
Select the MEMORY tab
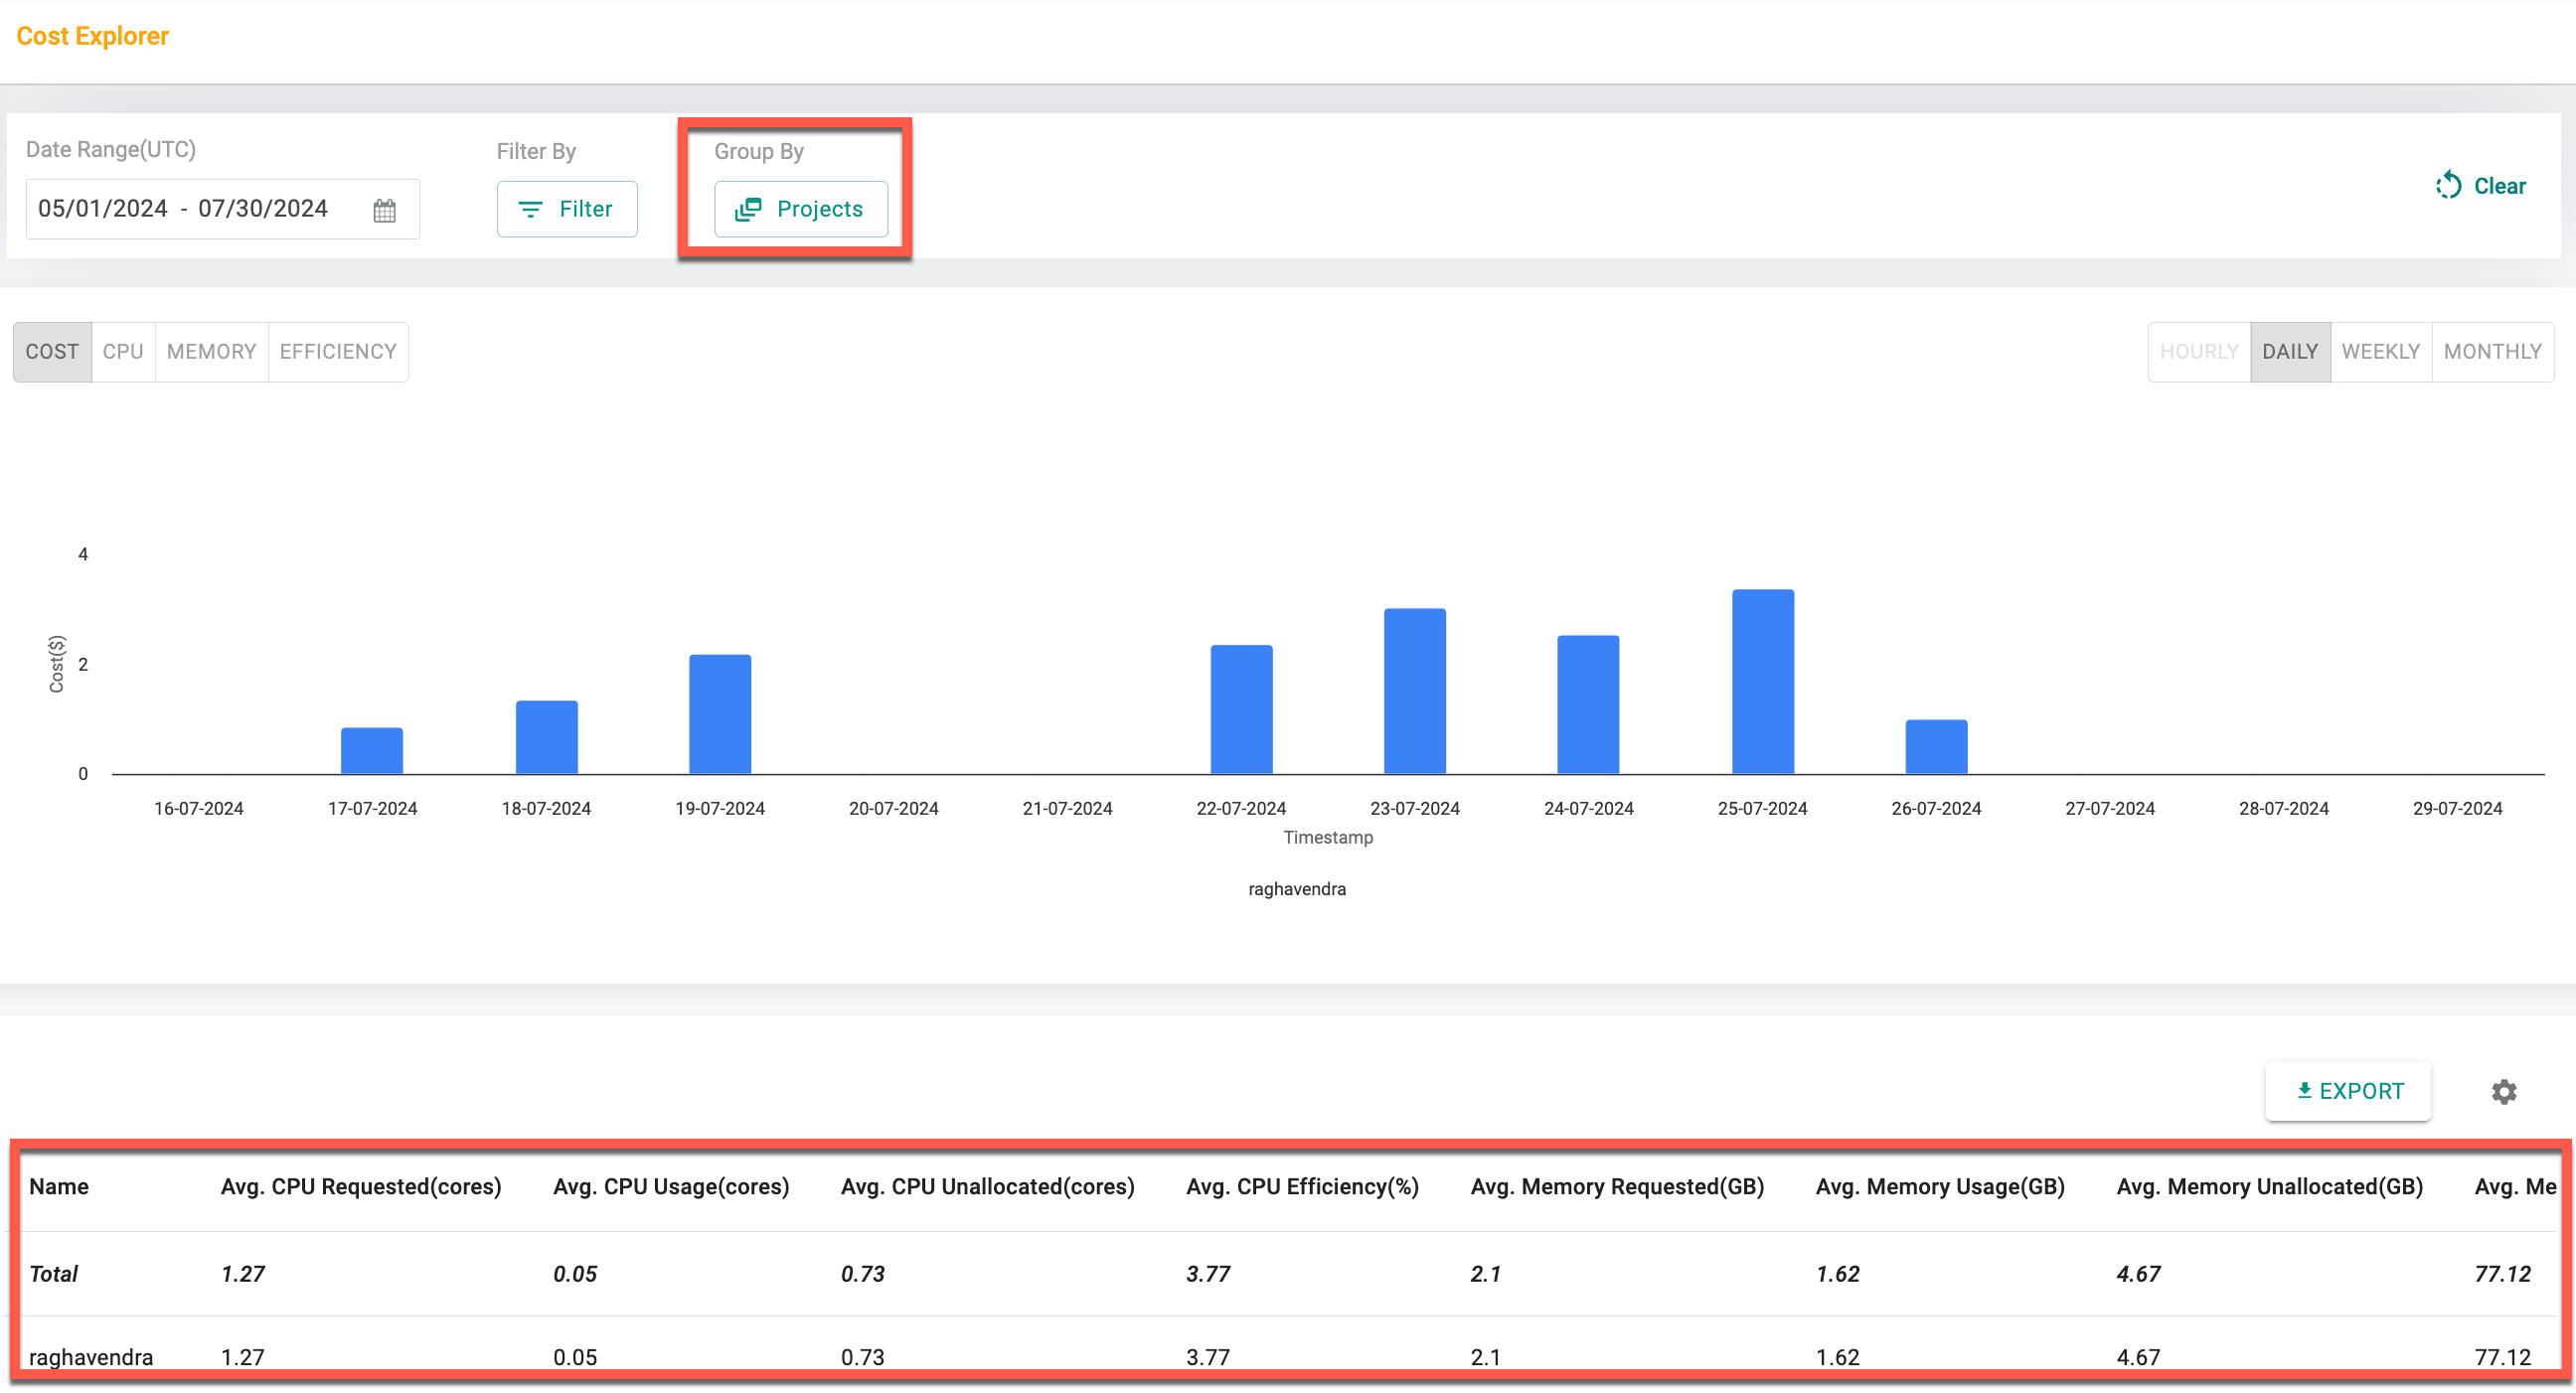(210, 352)
